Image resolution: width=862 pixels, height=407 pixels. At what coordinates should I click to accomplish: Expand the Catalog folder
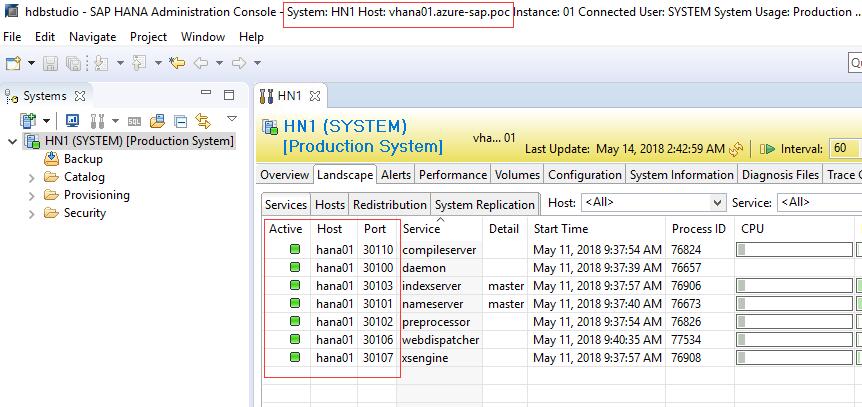(32, 178)
